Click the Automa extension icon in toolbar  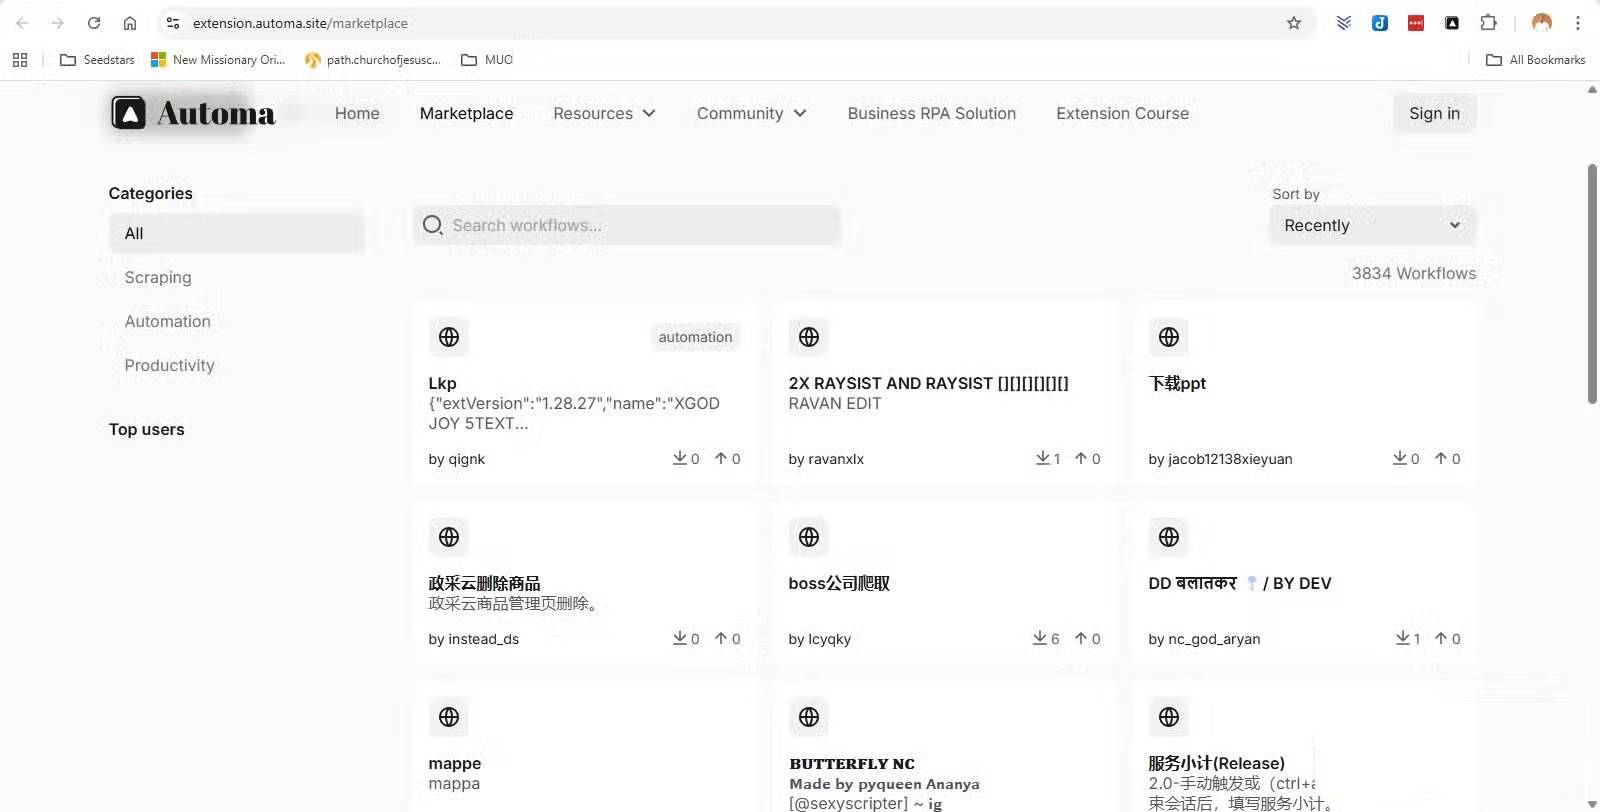(1452, 23)
